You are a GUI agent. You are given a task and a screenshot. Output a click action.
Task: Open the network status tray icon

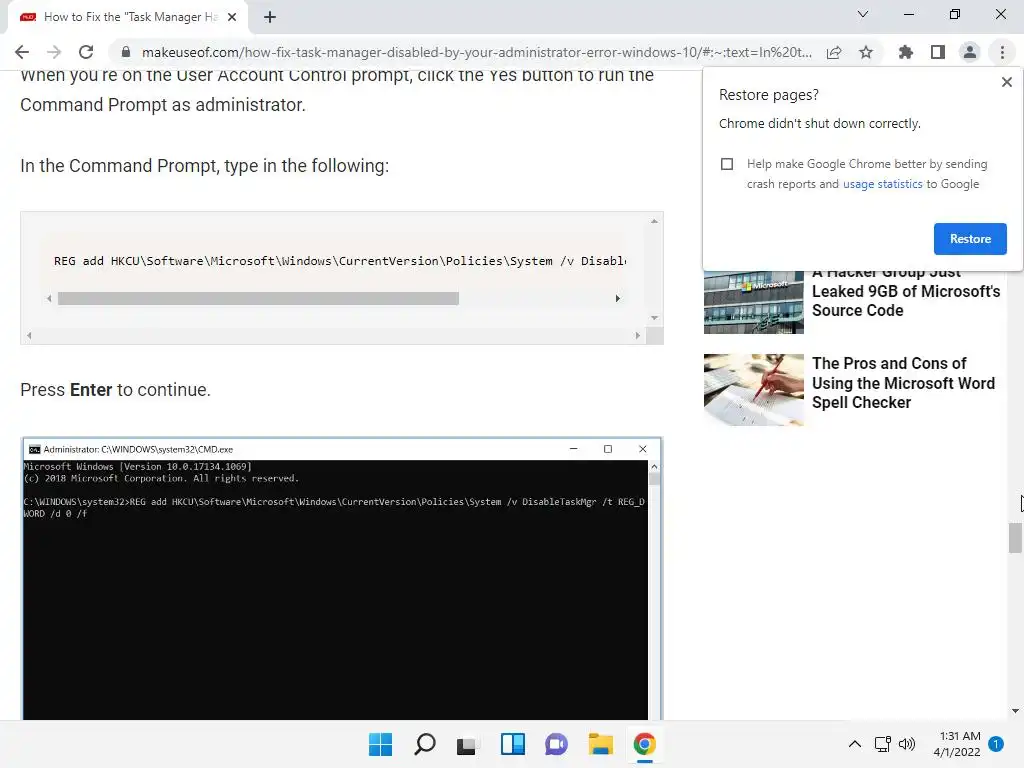pos(882,744)
